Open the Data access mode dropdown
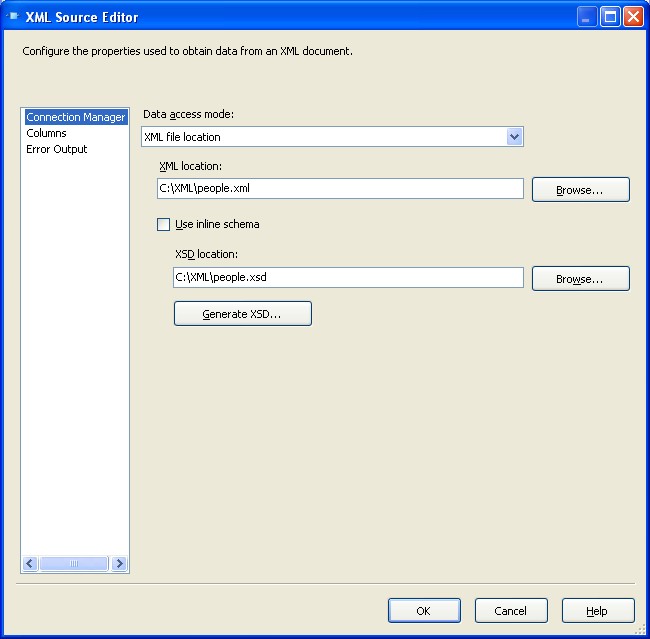This screenshot has height=639, width=650. pyautogui.click(x=514, y=137)
